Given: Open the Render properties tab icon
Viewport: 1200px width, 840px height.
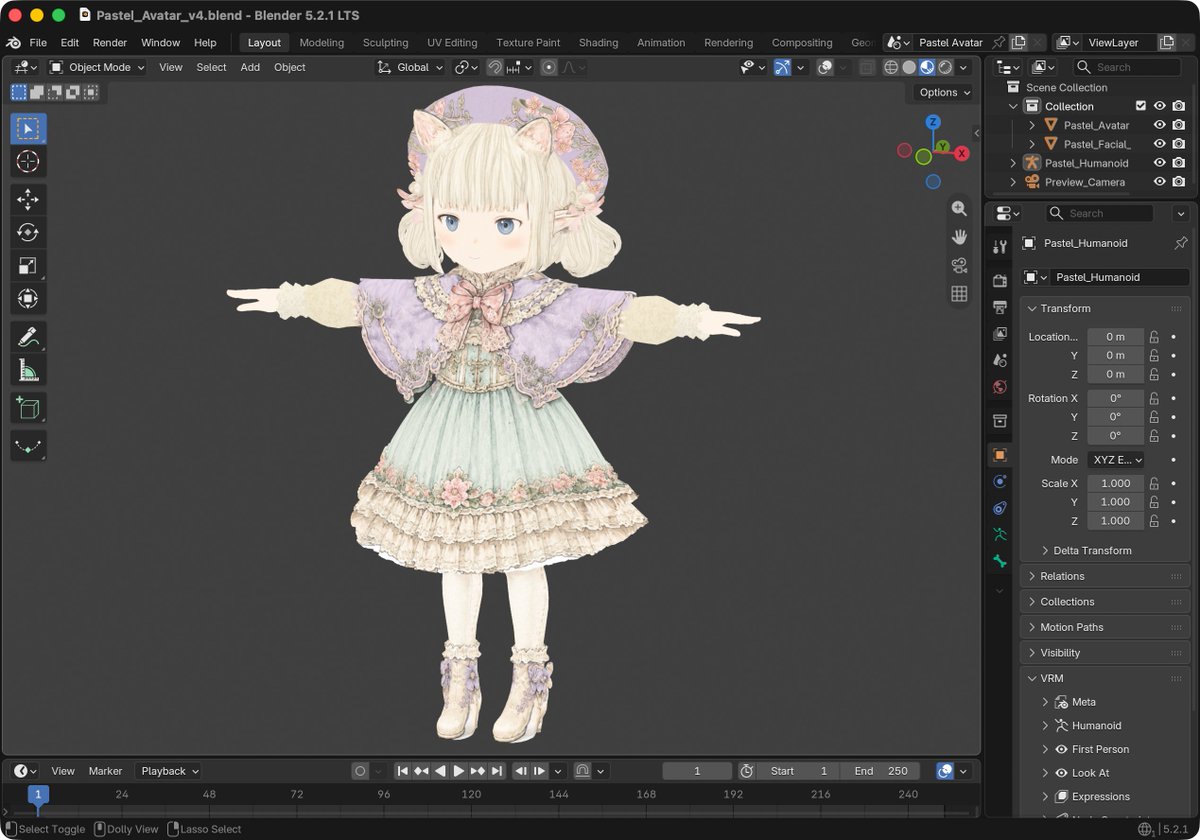Looking at the screenshot, I should [999, 281].
